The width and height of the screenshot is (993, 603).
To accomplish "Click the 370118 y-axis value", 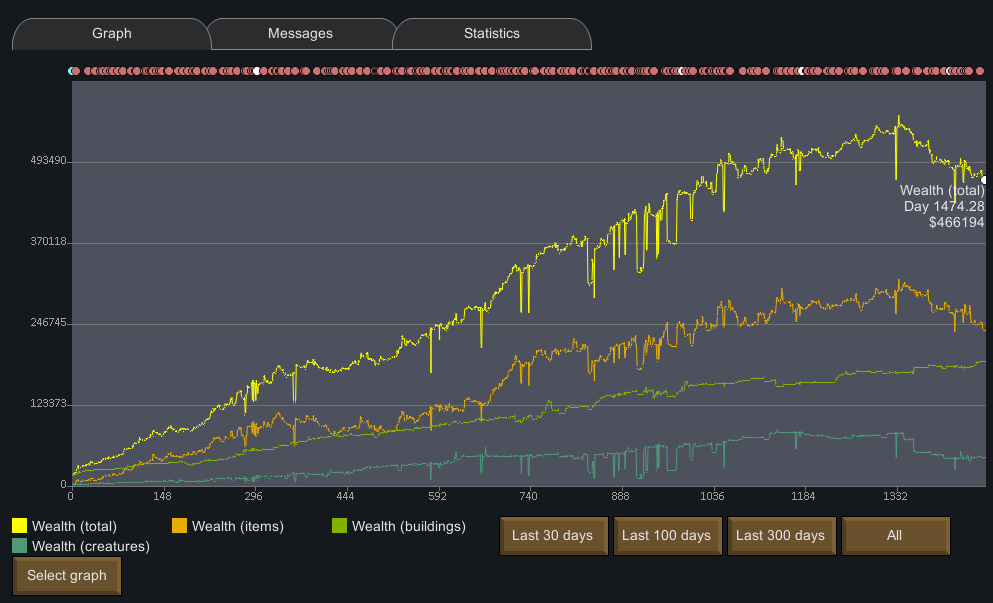I will [x=48, y=242].
